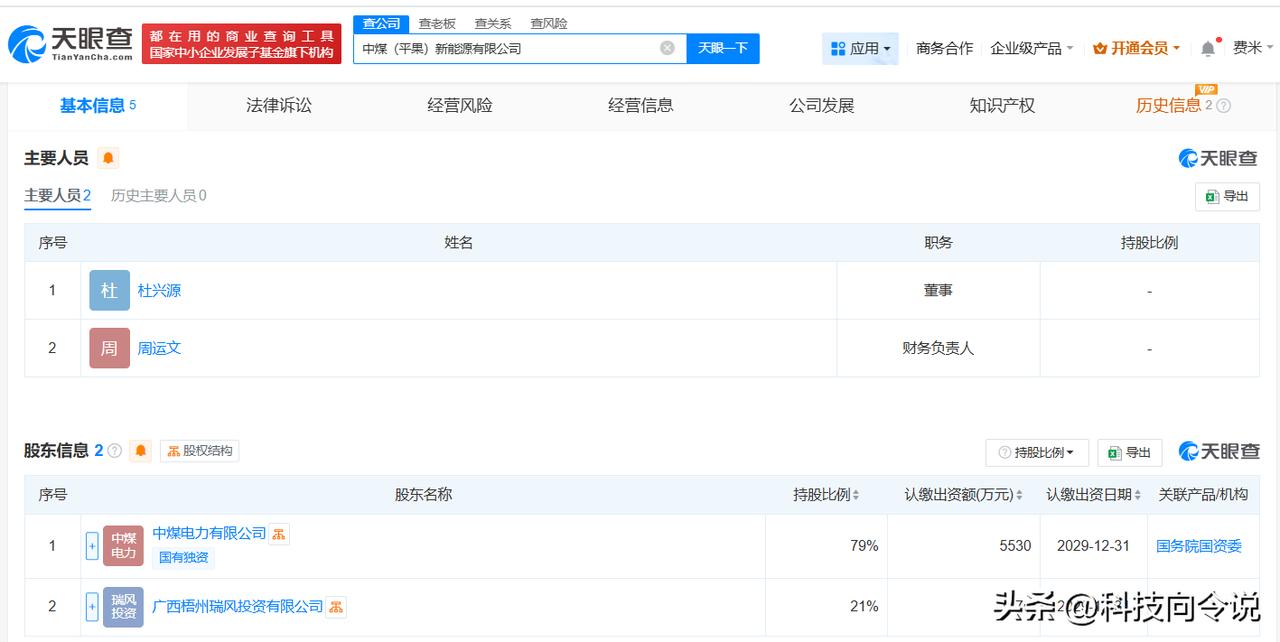The width and height of the screenshot is (1280, 642).
Task: Click the 中煤电力 logo thumbnail
Action: click(123, 546)
